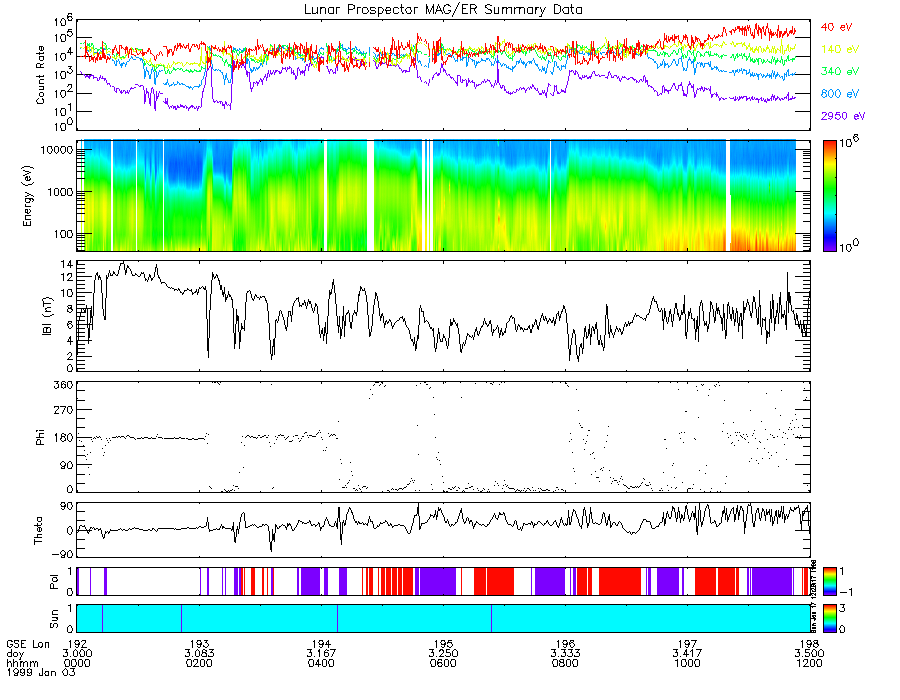Click the '14' tick label on |B| axis
The height and width of the screenshot is (700, 900).
point(67,265)
